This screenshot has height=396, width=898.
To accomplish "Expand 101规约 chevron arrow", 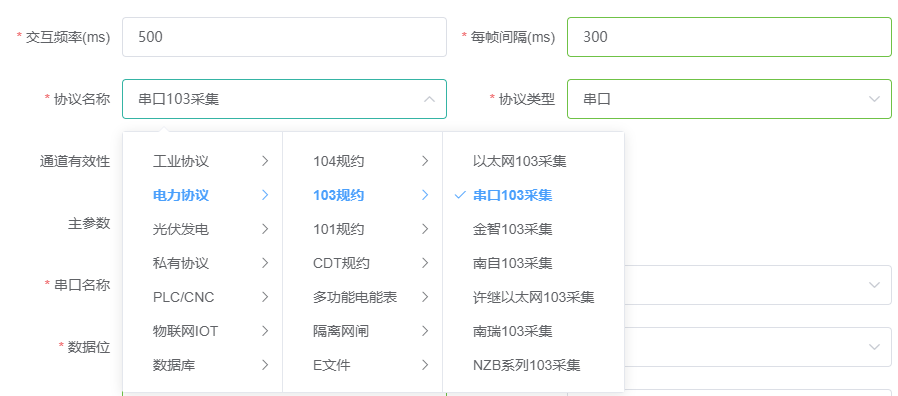I will pyautogui.click(x=425, y=229).
